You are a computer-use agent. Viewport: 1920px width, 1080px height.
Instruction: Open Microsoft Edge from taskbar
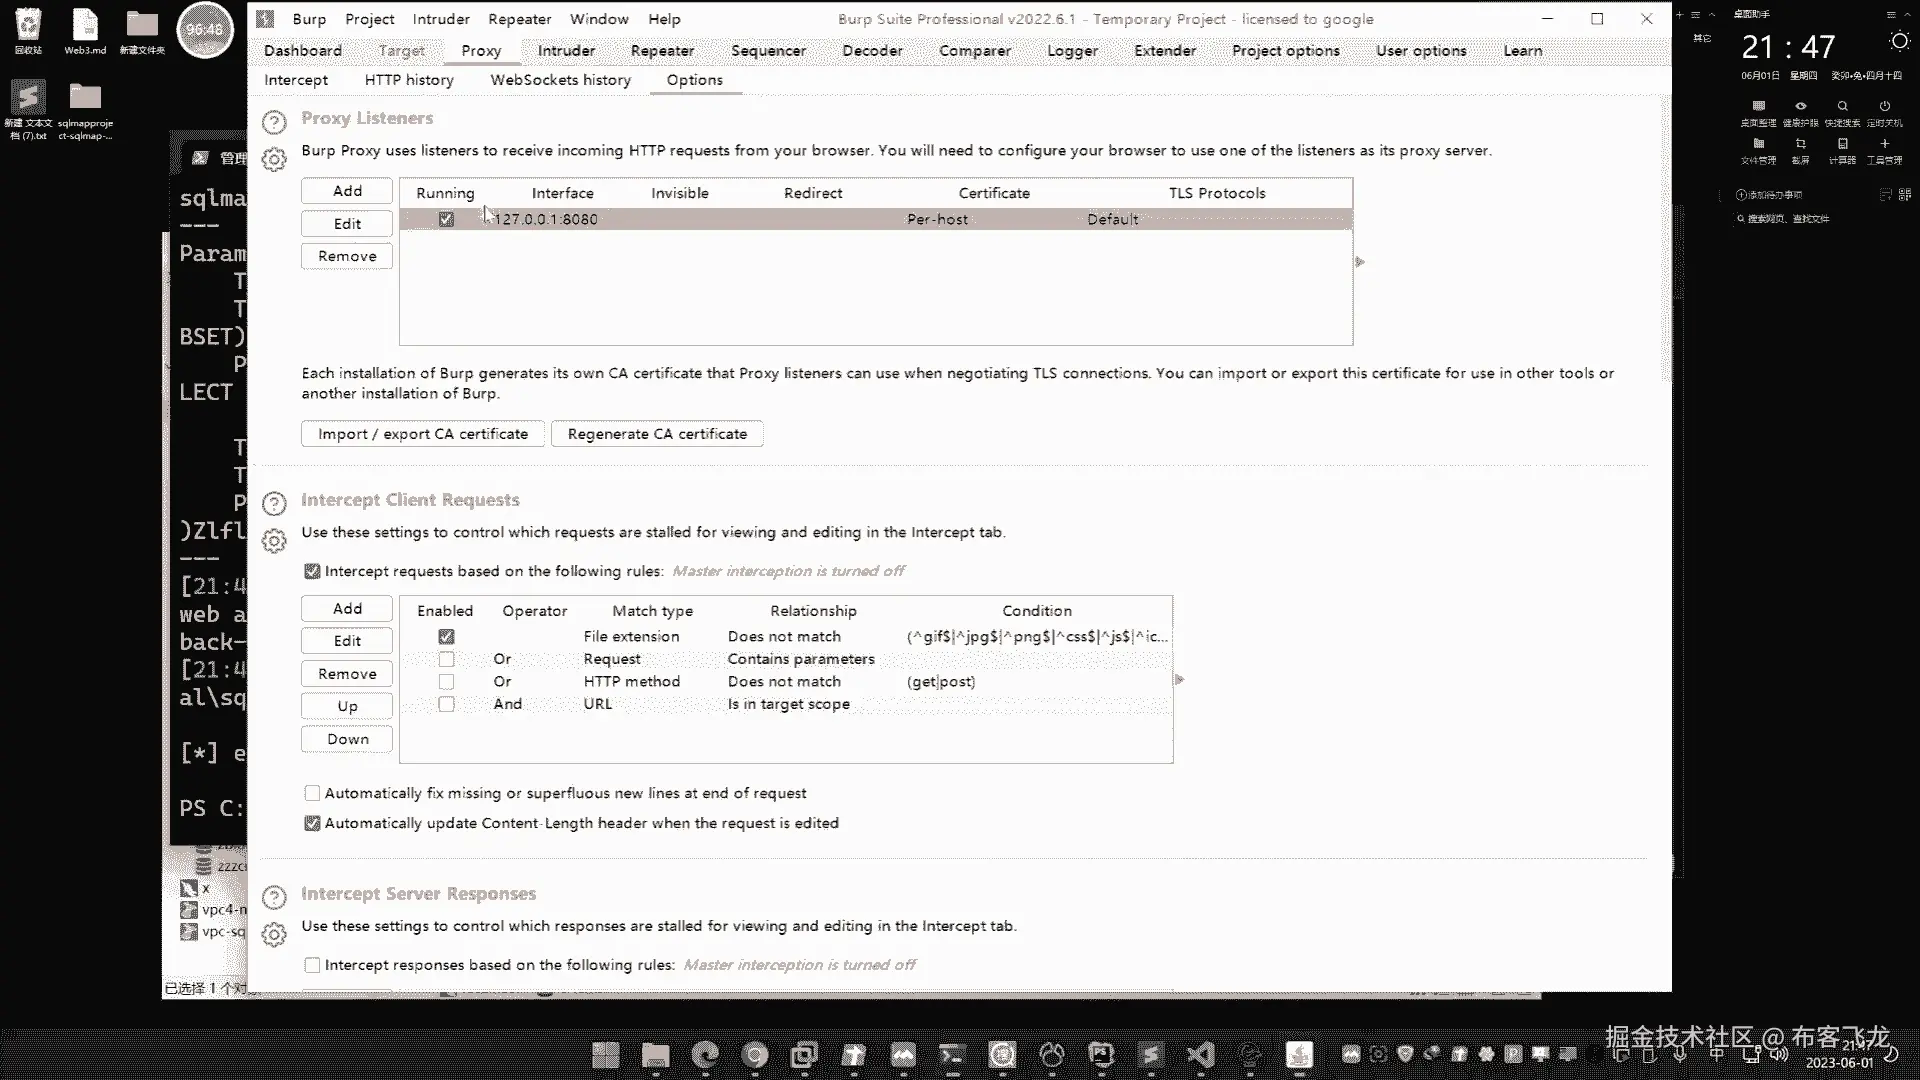pyautogui.click(x=706, y=1055)
